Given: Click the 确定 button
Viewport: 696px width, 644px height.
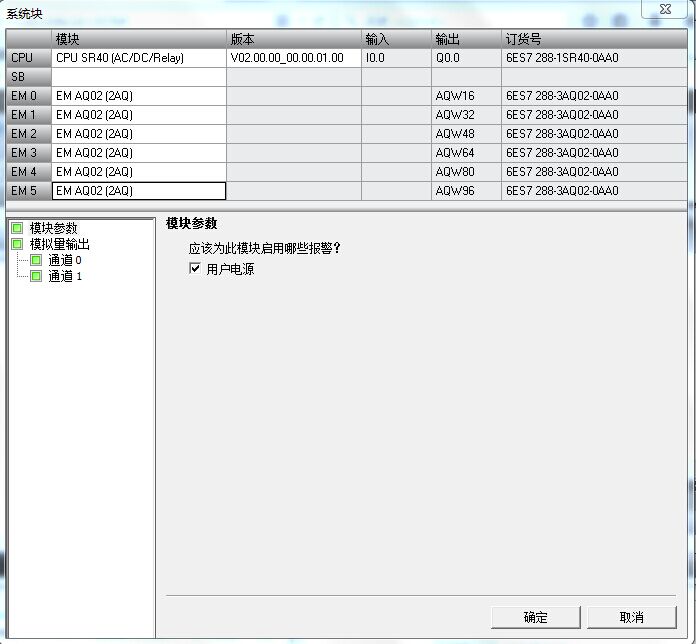Looking at the screenshot, I should (x=535, y=617).
